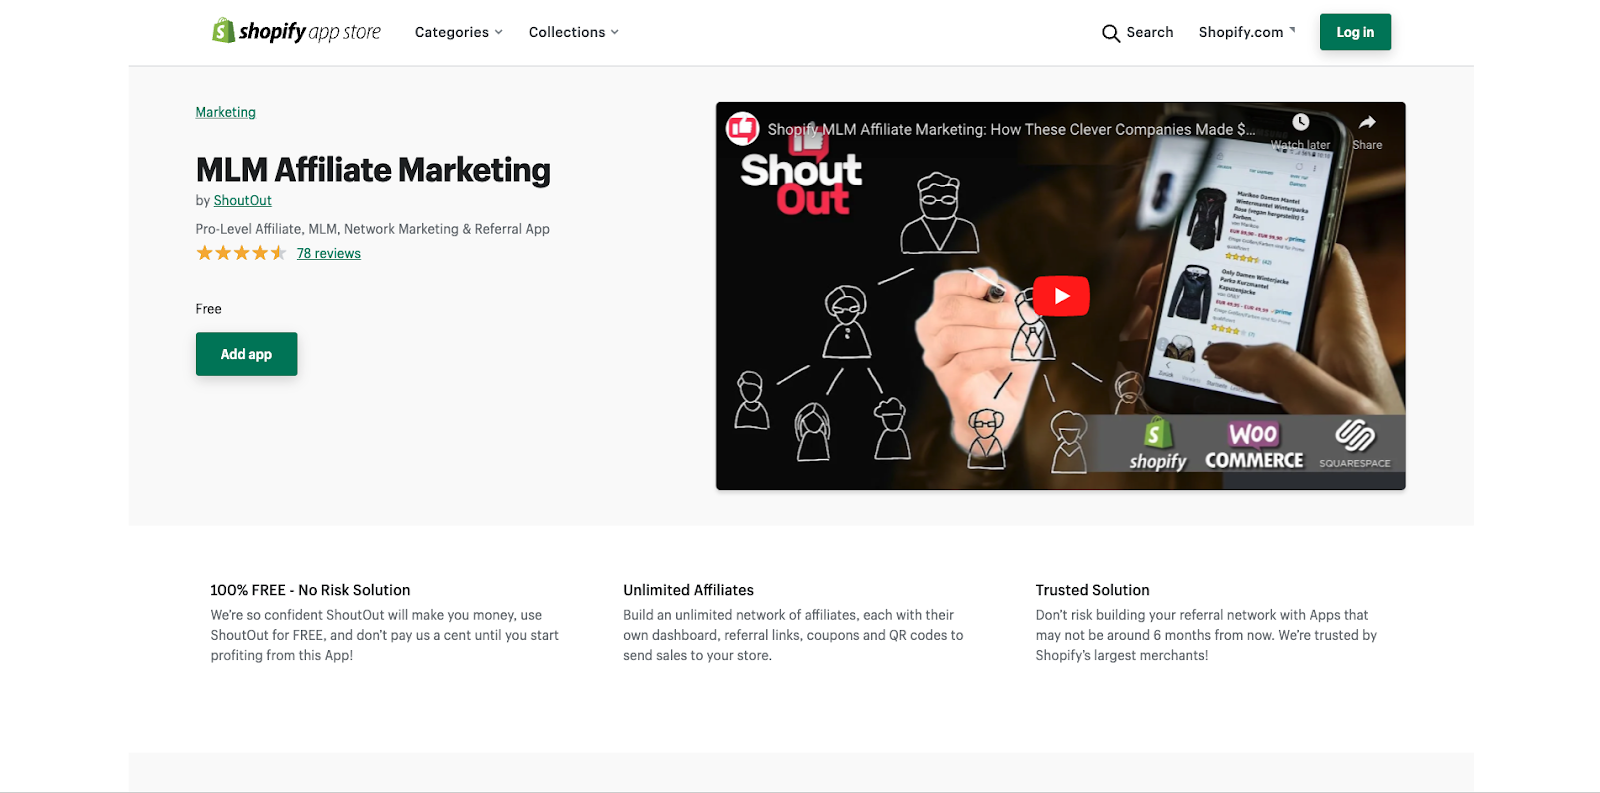Image resolution: width=1600 pixels, height=793 pixels.
Task: Click the 'Trusted Solution' heading
Action: 1092,590
